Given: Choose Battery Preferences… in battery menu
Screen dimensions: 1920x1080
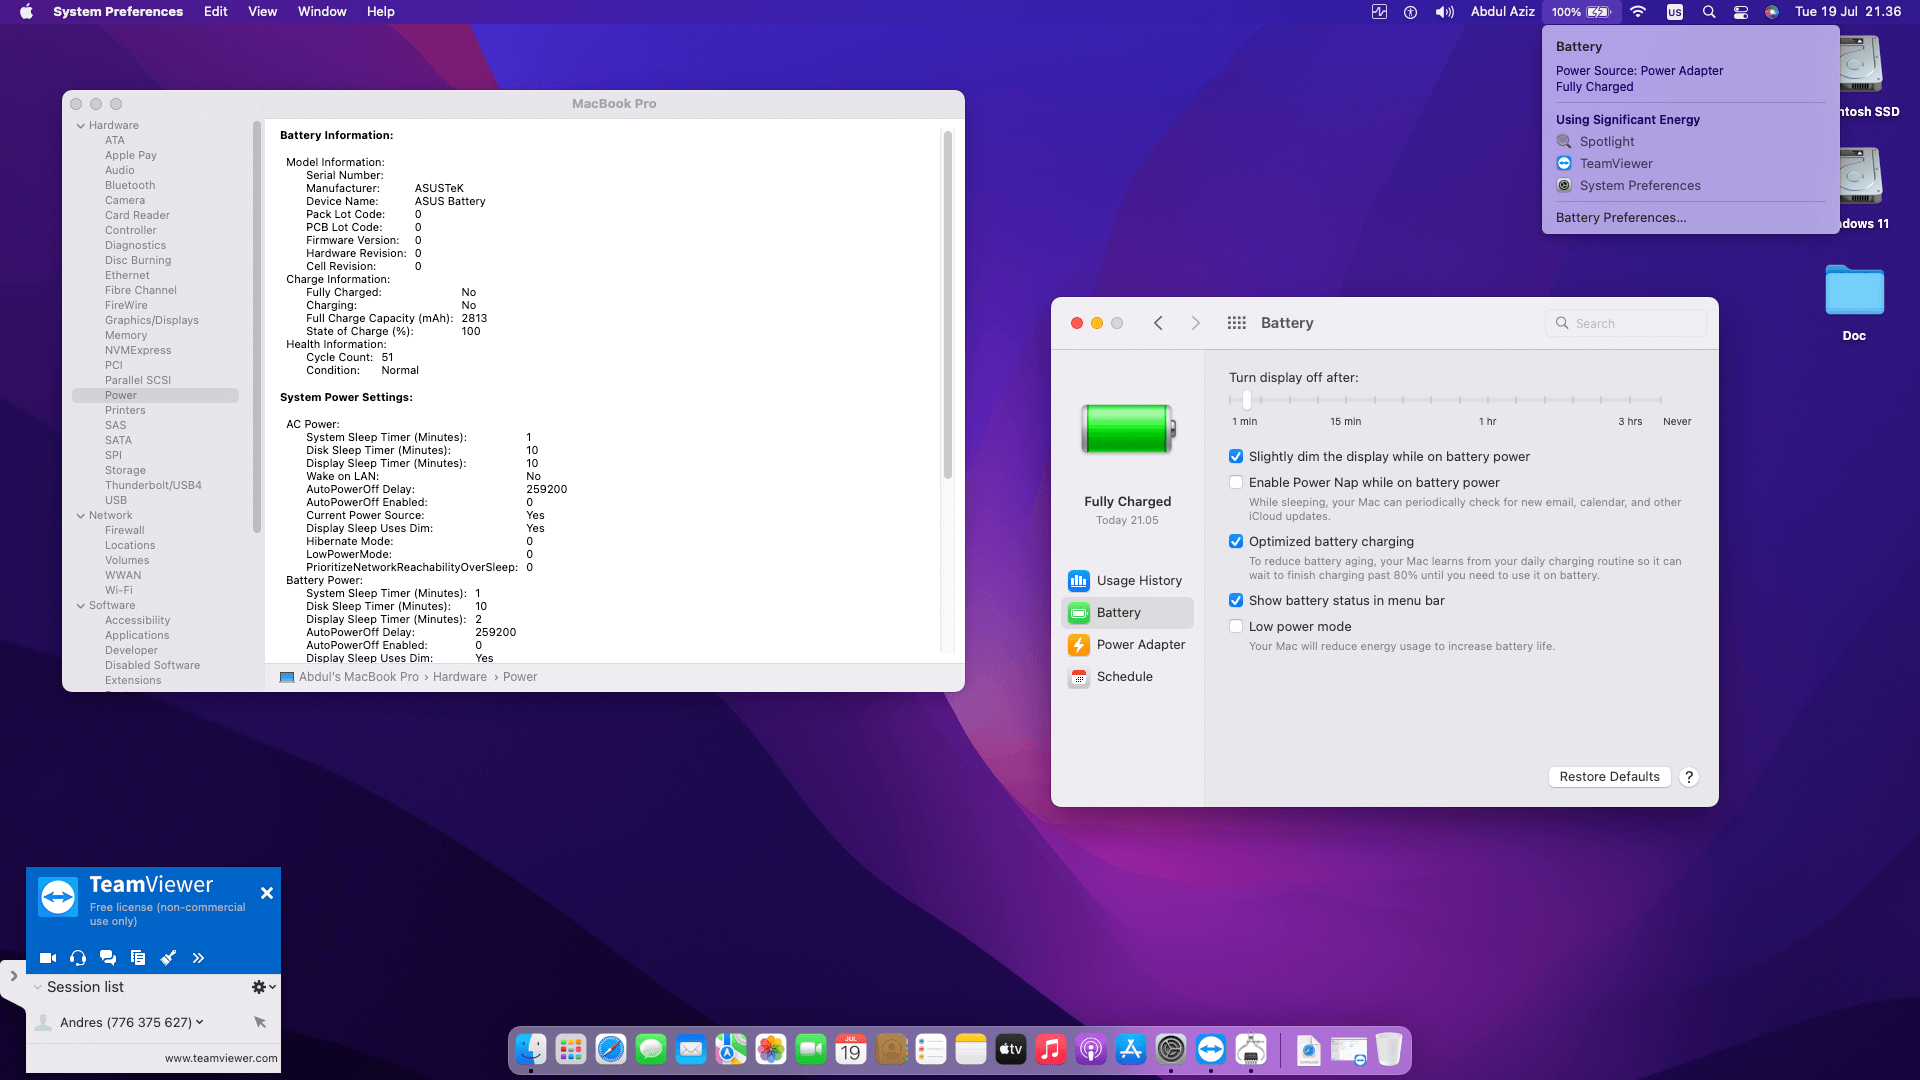Looking at the screenshot, I should point(1621,218).
